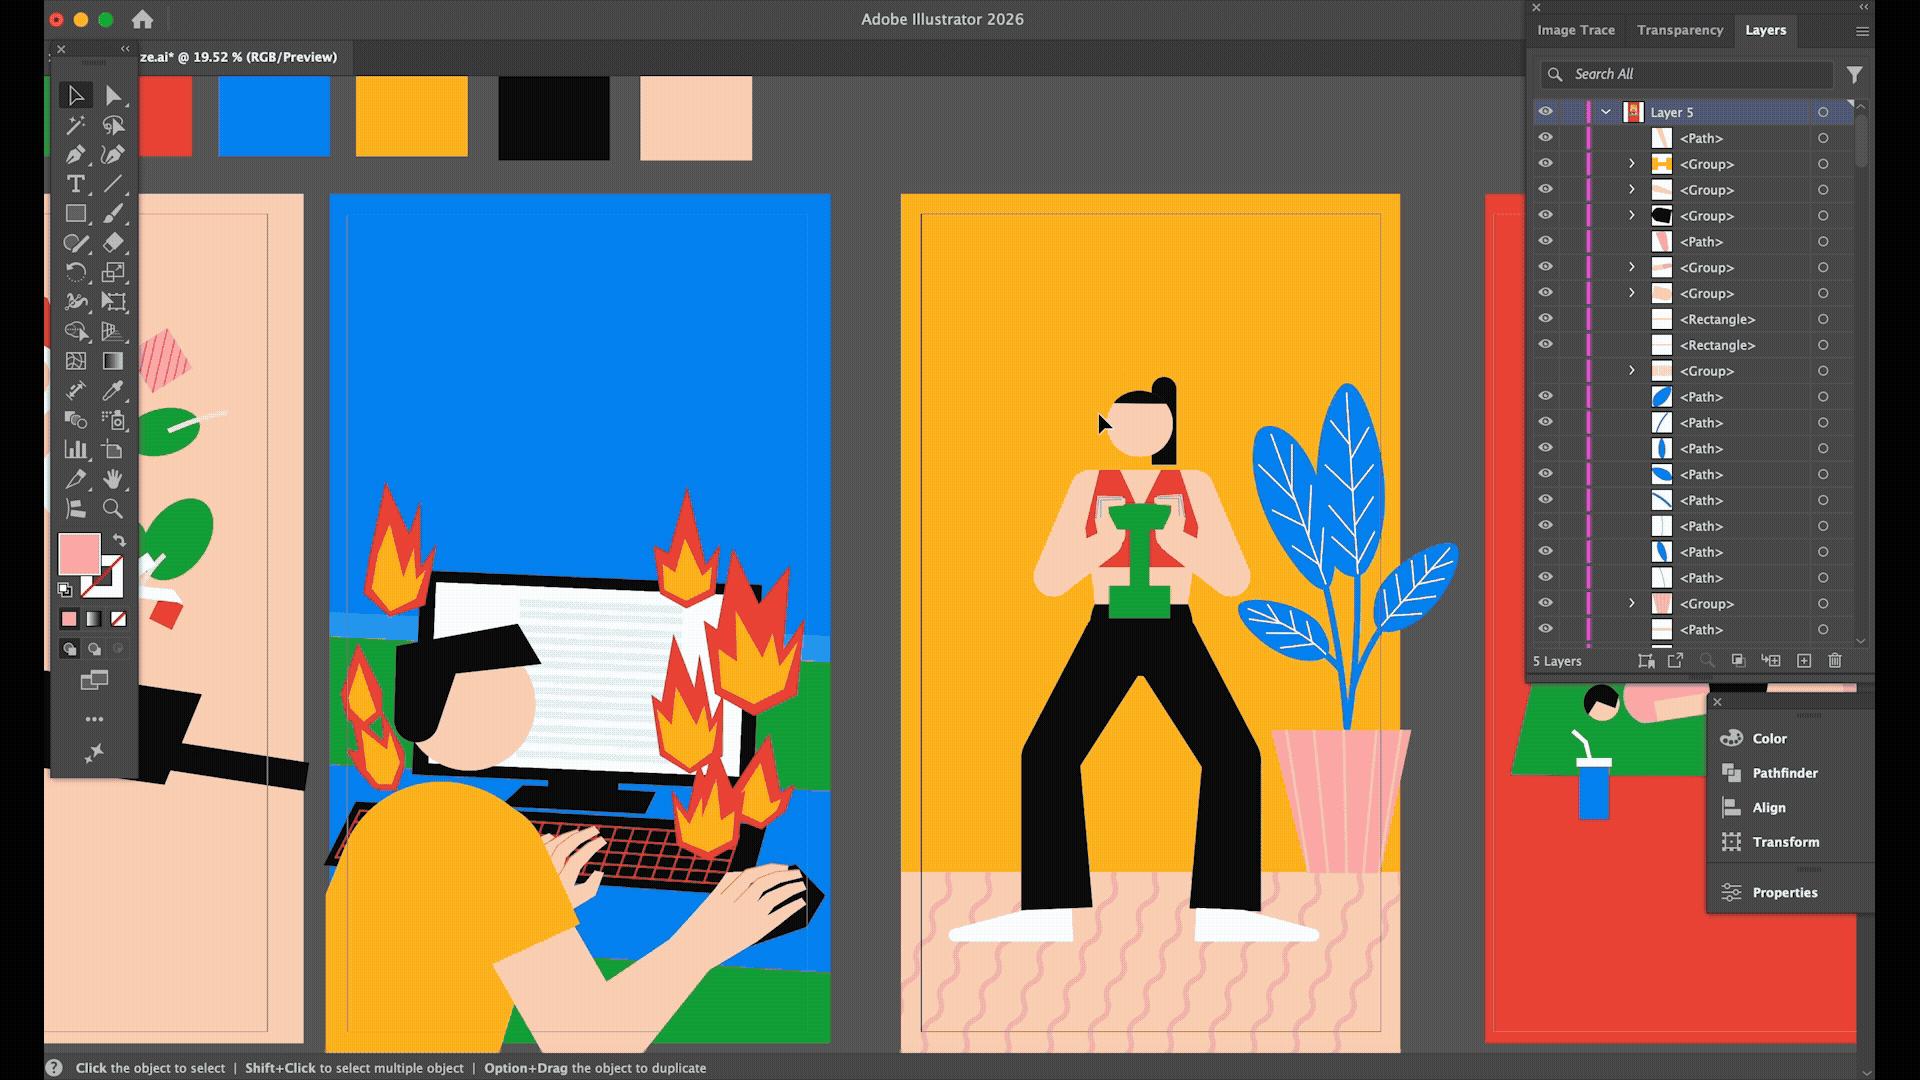Switch to the Transparency tab
Viewport: 1920px width, 1080px height.
(x=1679, y=30)
